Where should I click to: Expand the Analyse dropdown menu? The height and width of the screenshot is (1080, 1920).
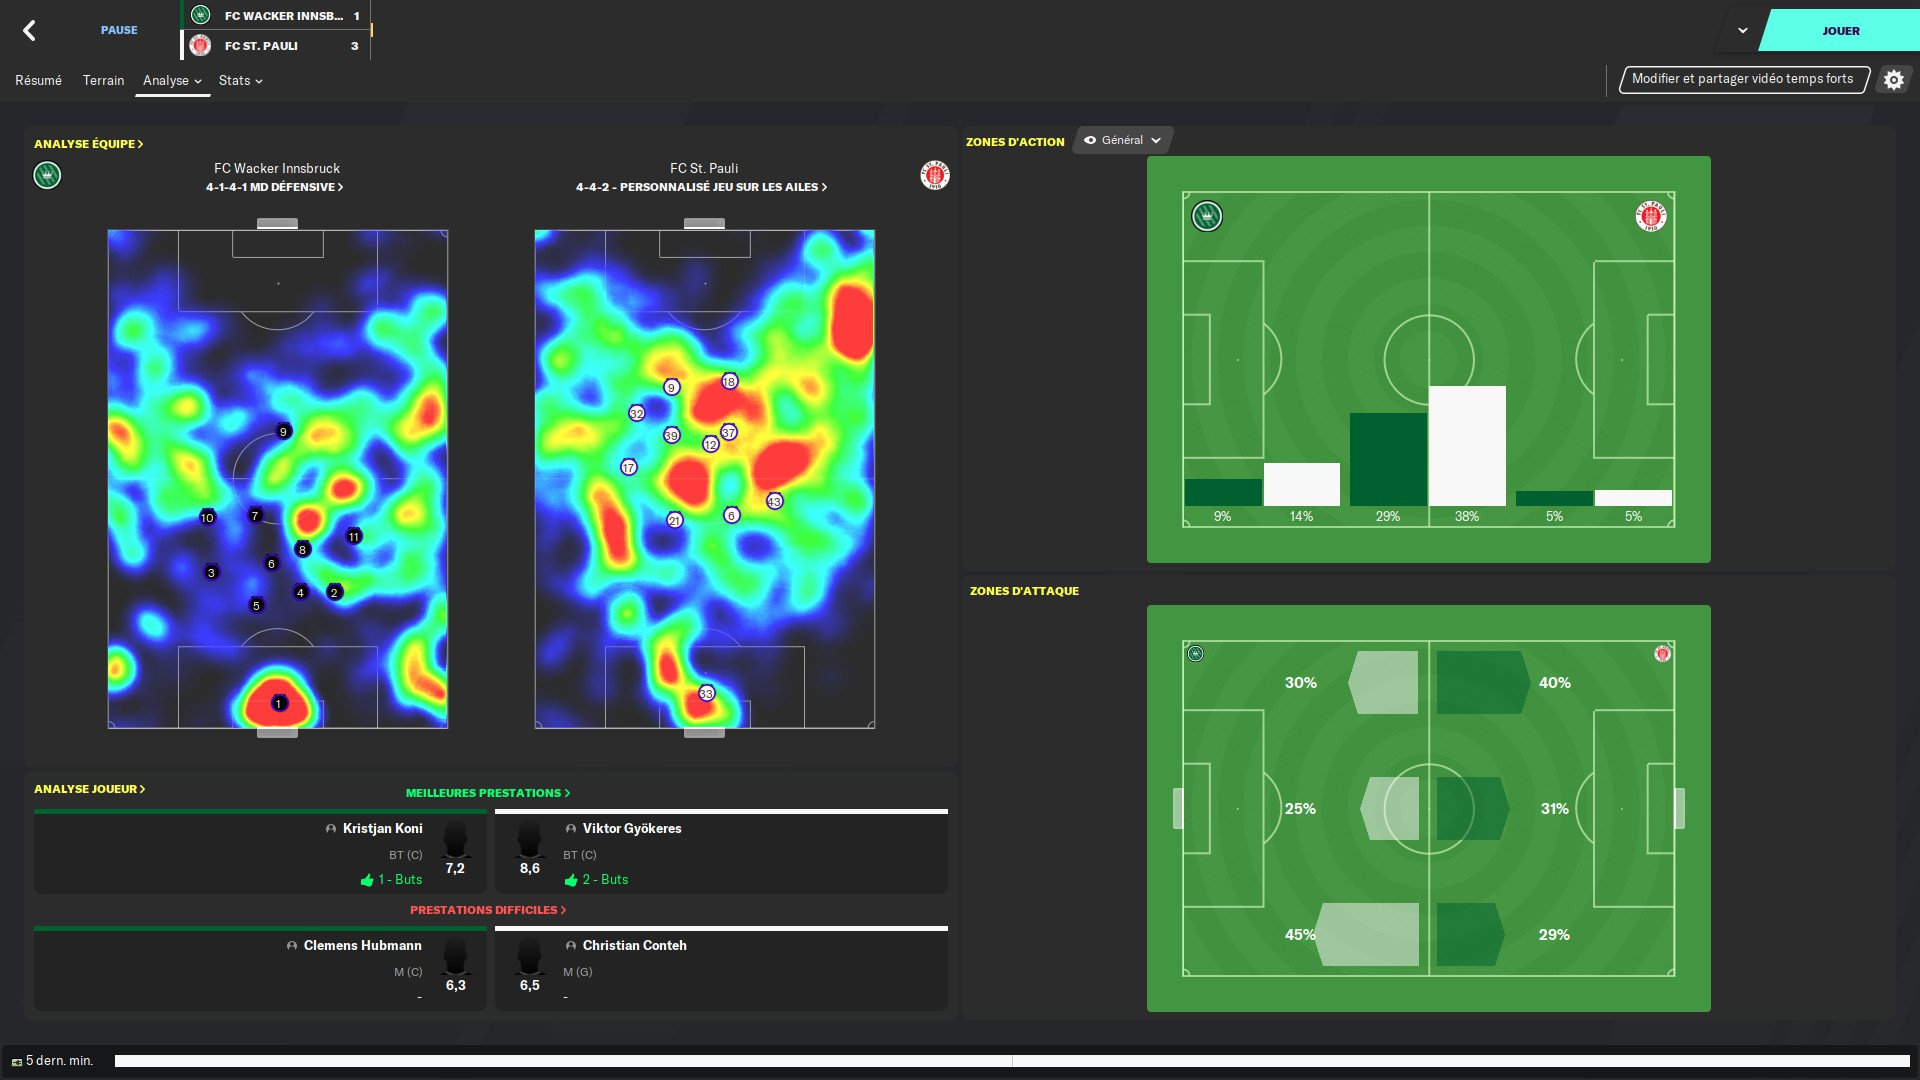click(x=172, y=81)
